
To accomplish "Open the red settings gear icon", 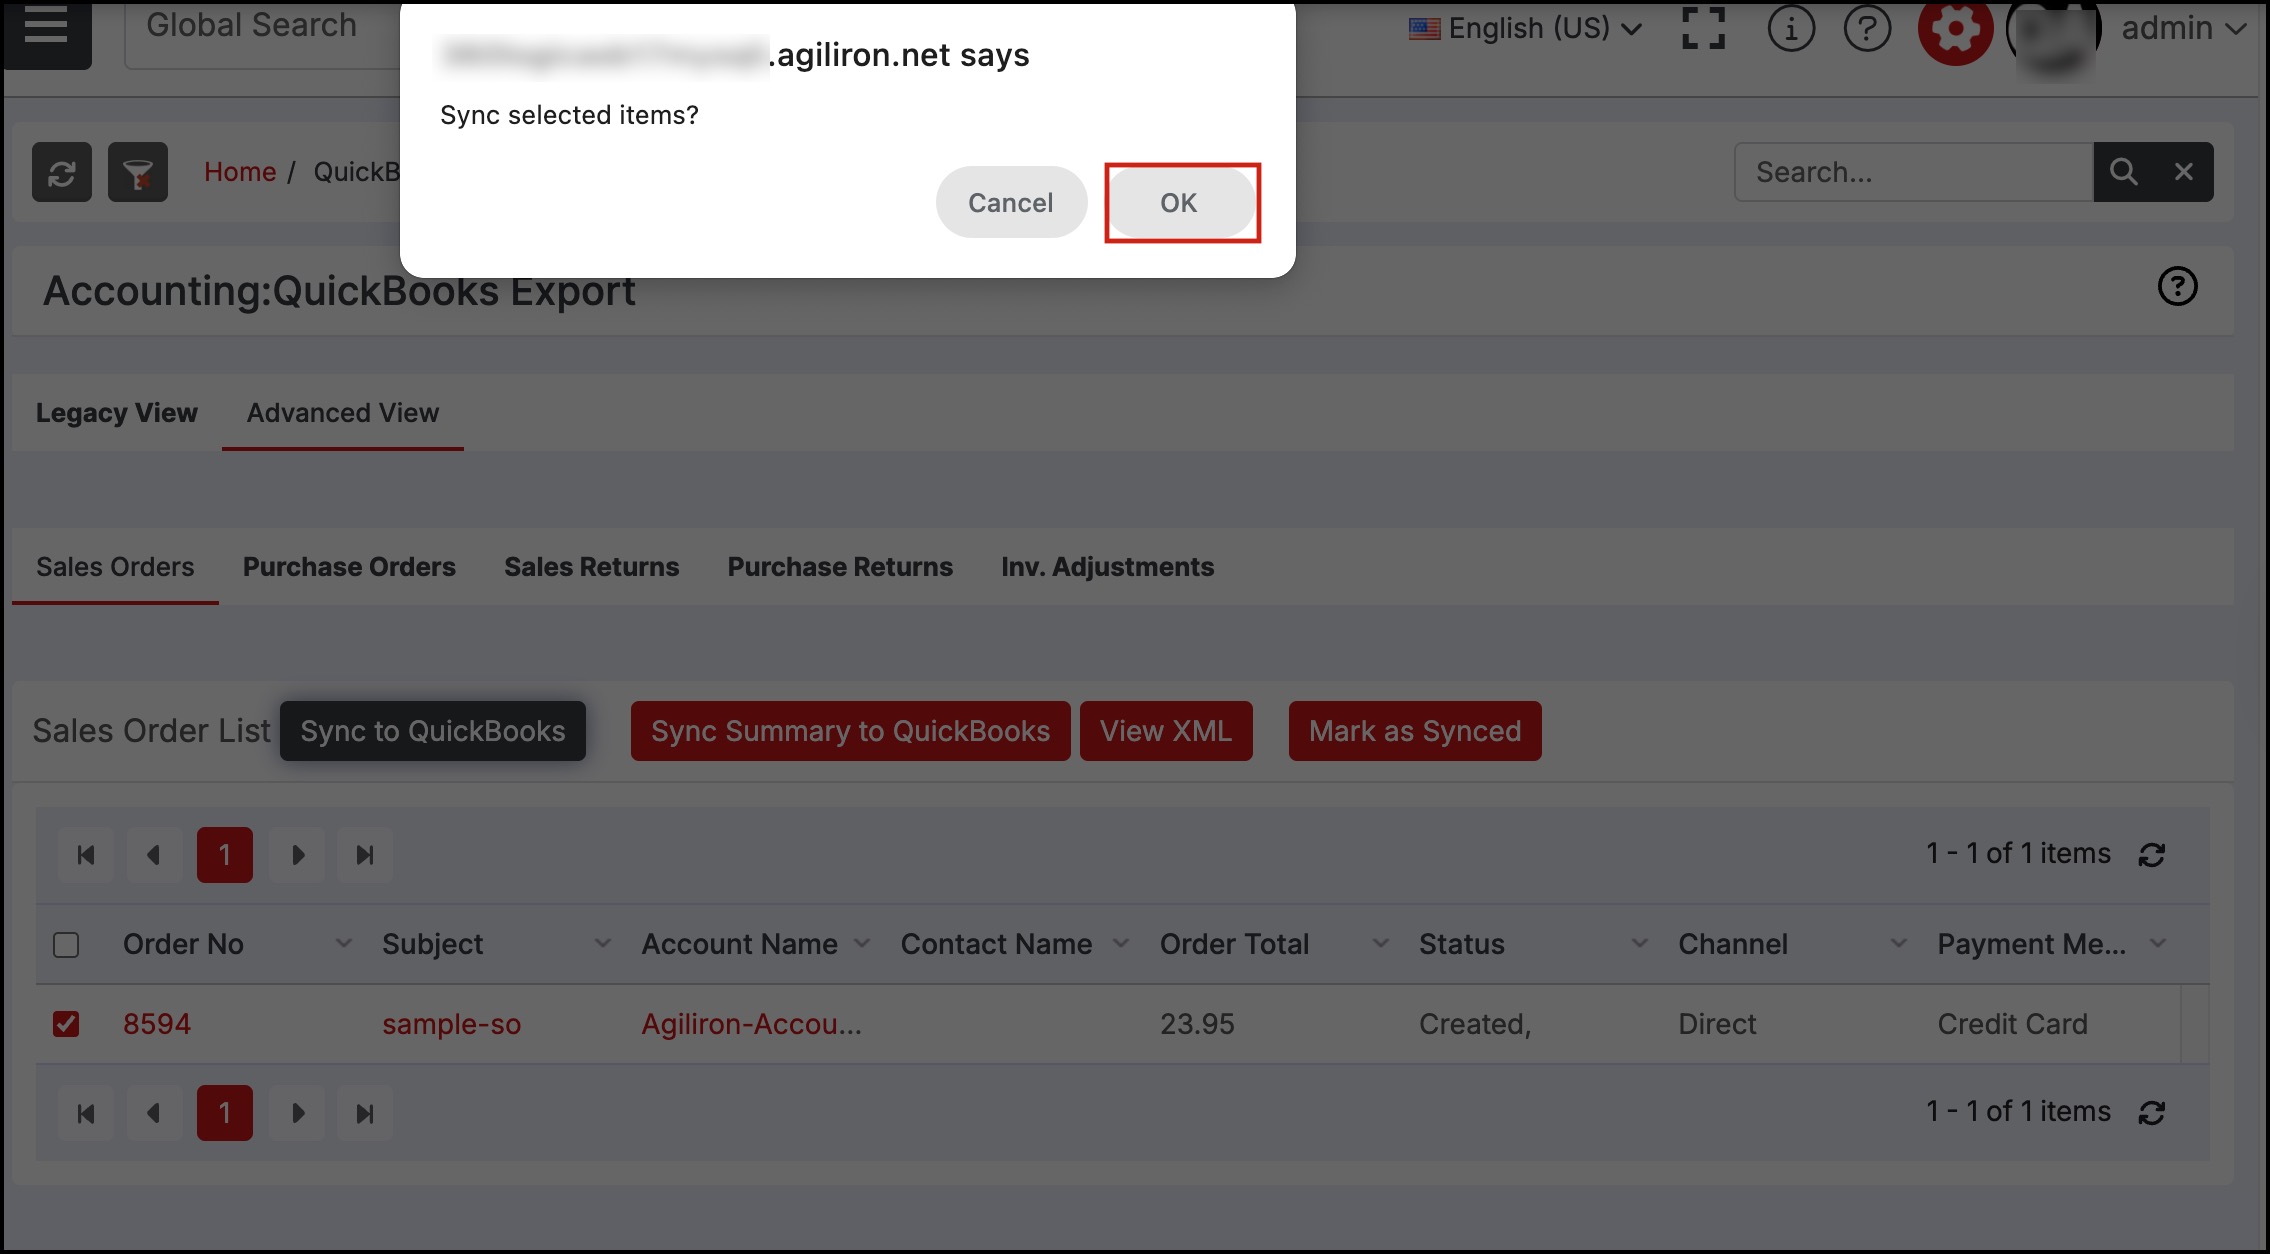I will click(x=1954, y=30).
